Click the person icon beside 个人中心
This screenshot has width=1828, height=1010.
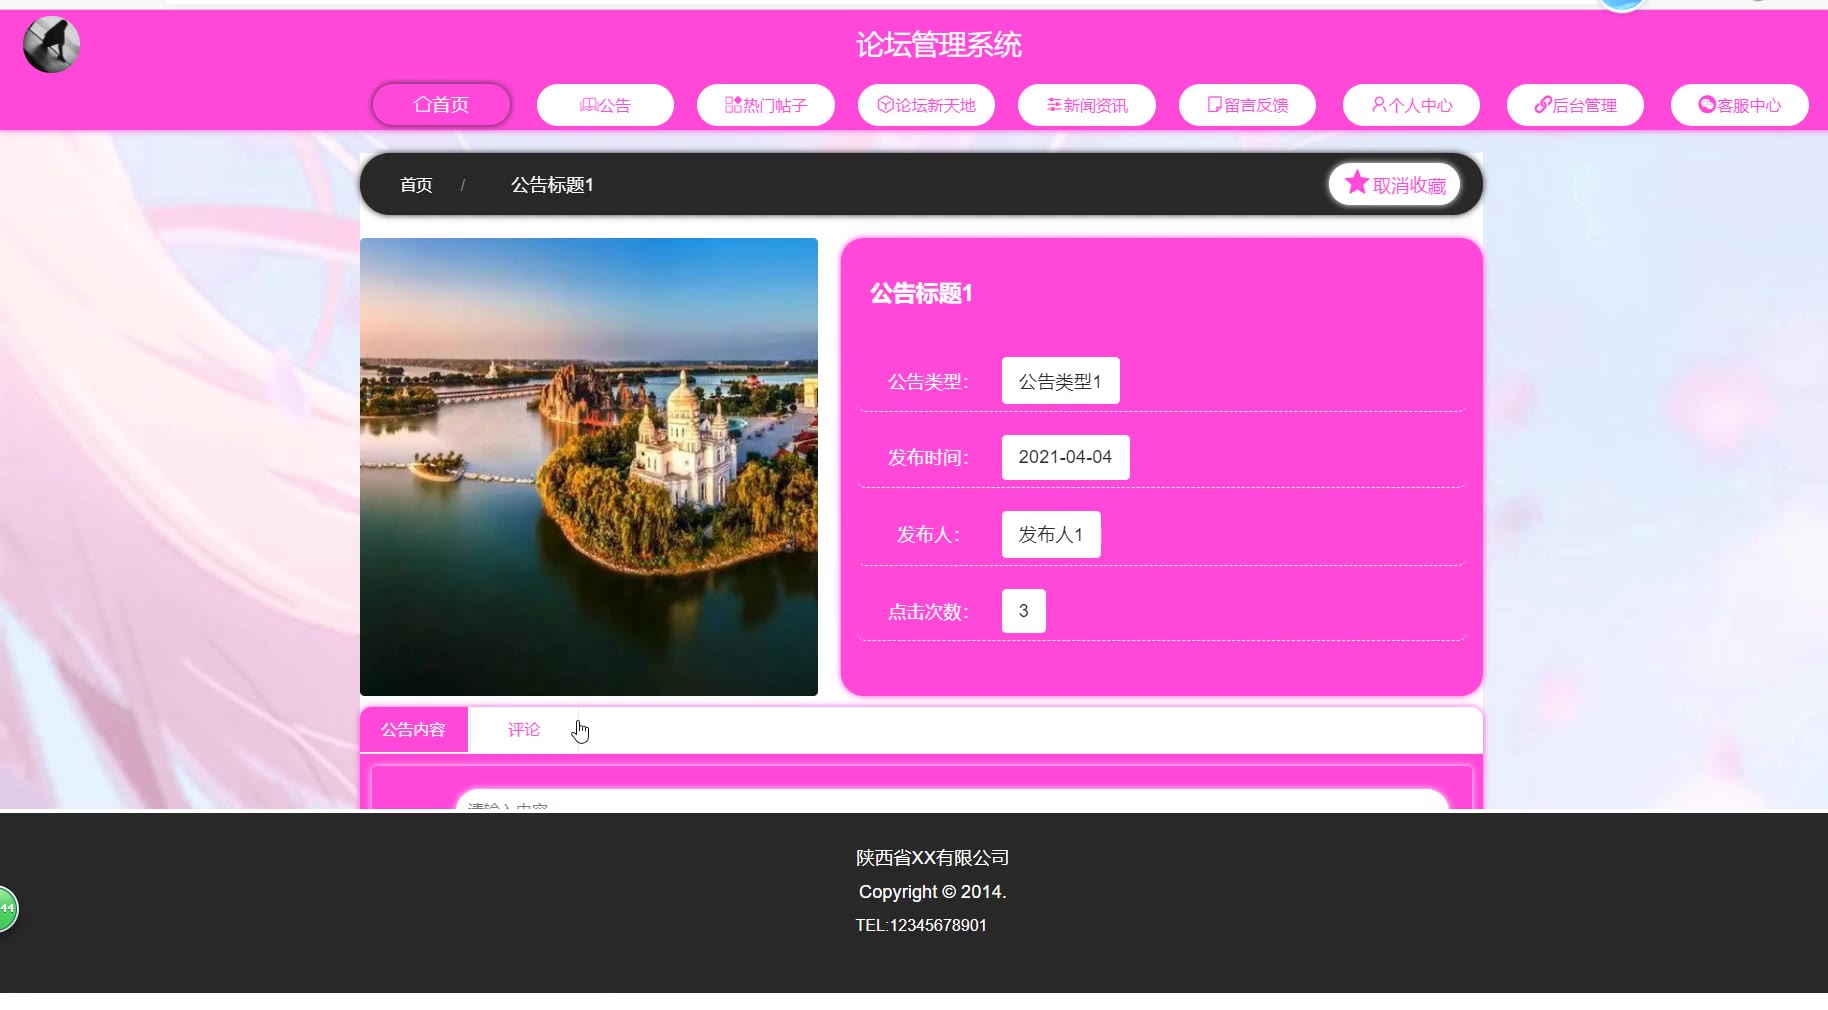click(x=1379, y=105)
